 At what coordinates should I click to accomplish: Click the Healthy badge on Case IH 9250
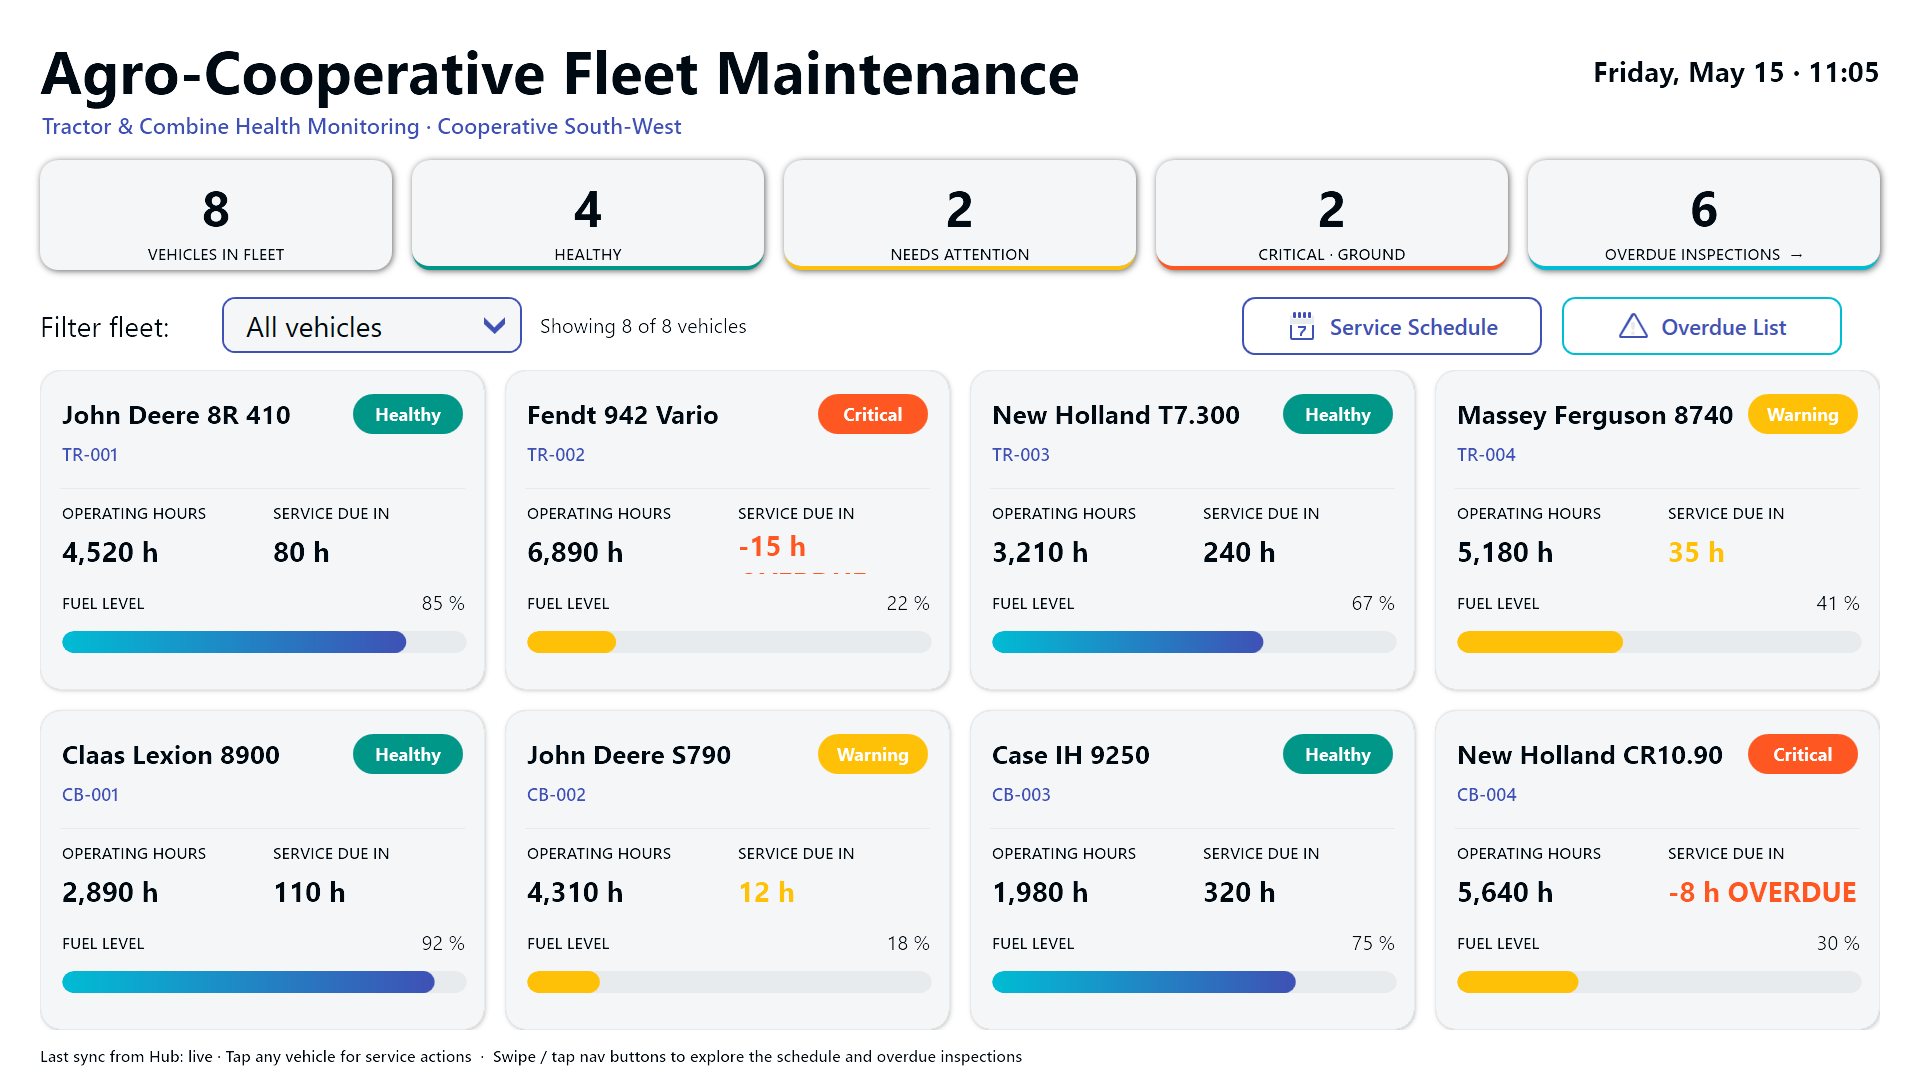tap(1338, 754)
